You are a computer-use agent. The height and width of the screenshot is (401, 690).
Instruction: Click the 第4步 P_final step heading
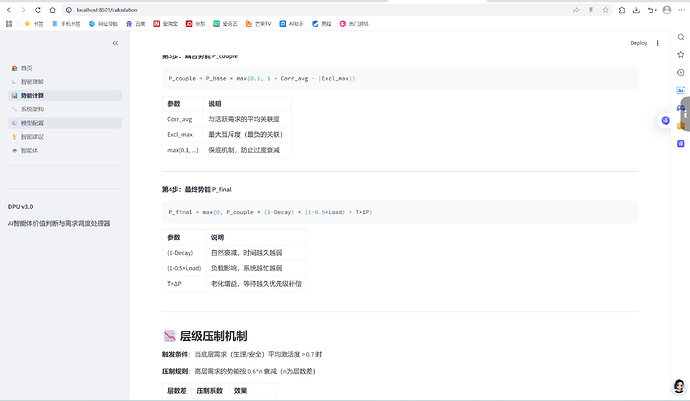click(x=197, y=190)
